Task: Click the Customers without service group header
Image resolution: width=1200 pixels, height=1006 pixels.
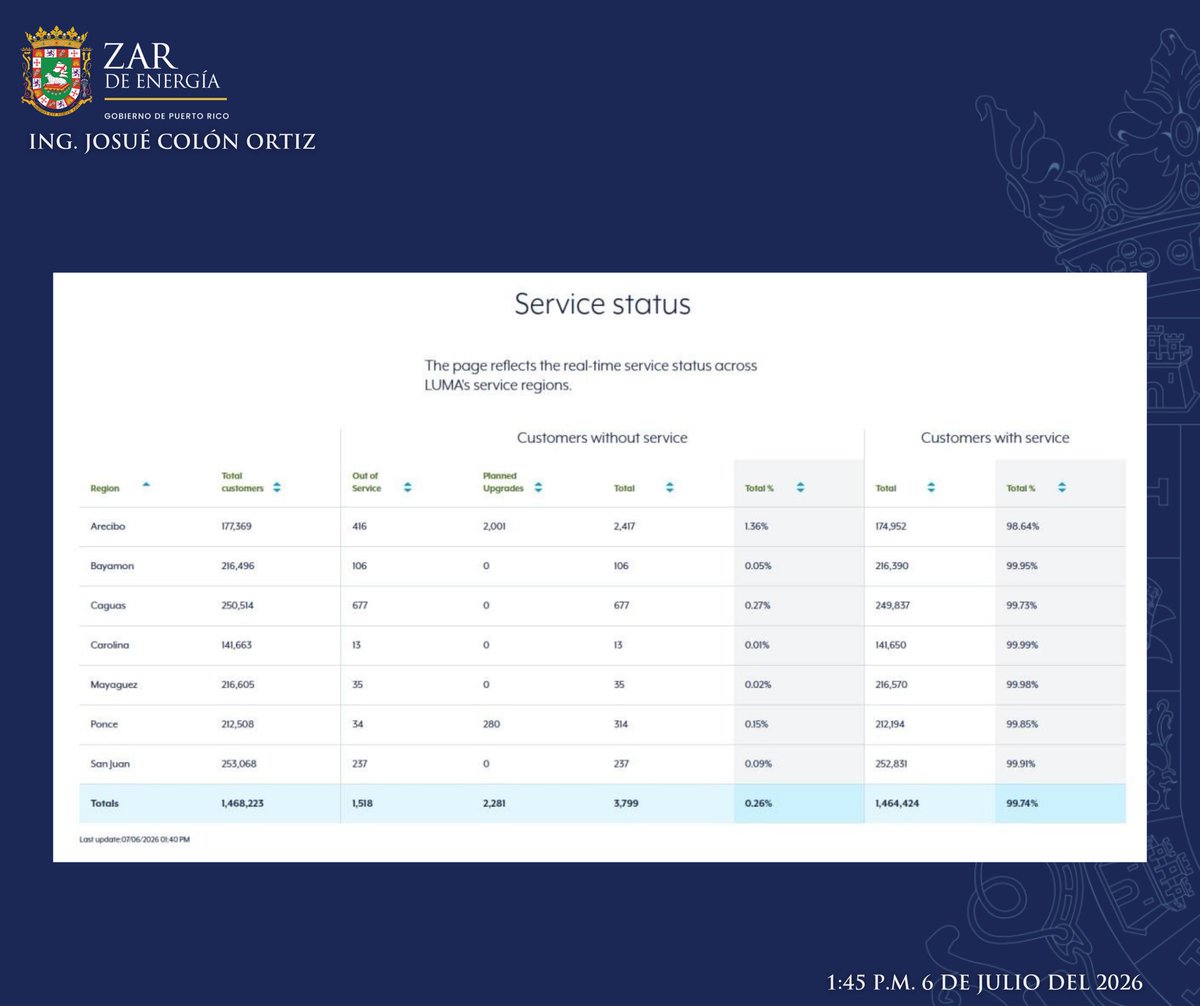Action: click(x=602, y=438)
